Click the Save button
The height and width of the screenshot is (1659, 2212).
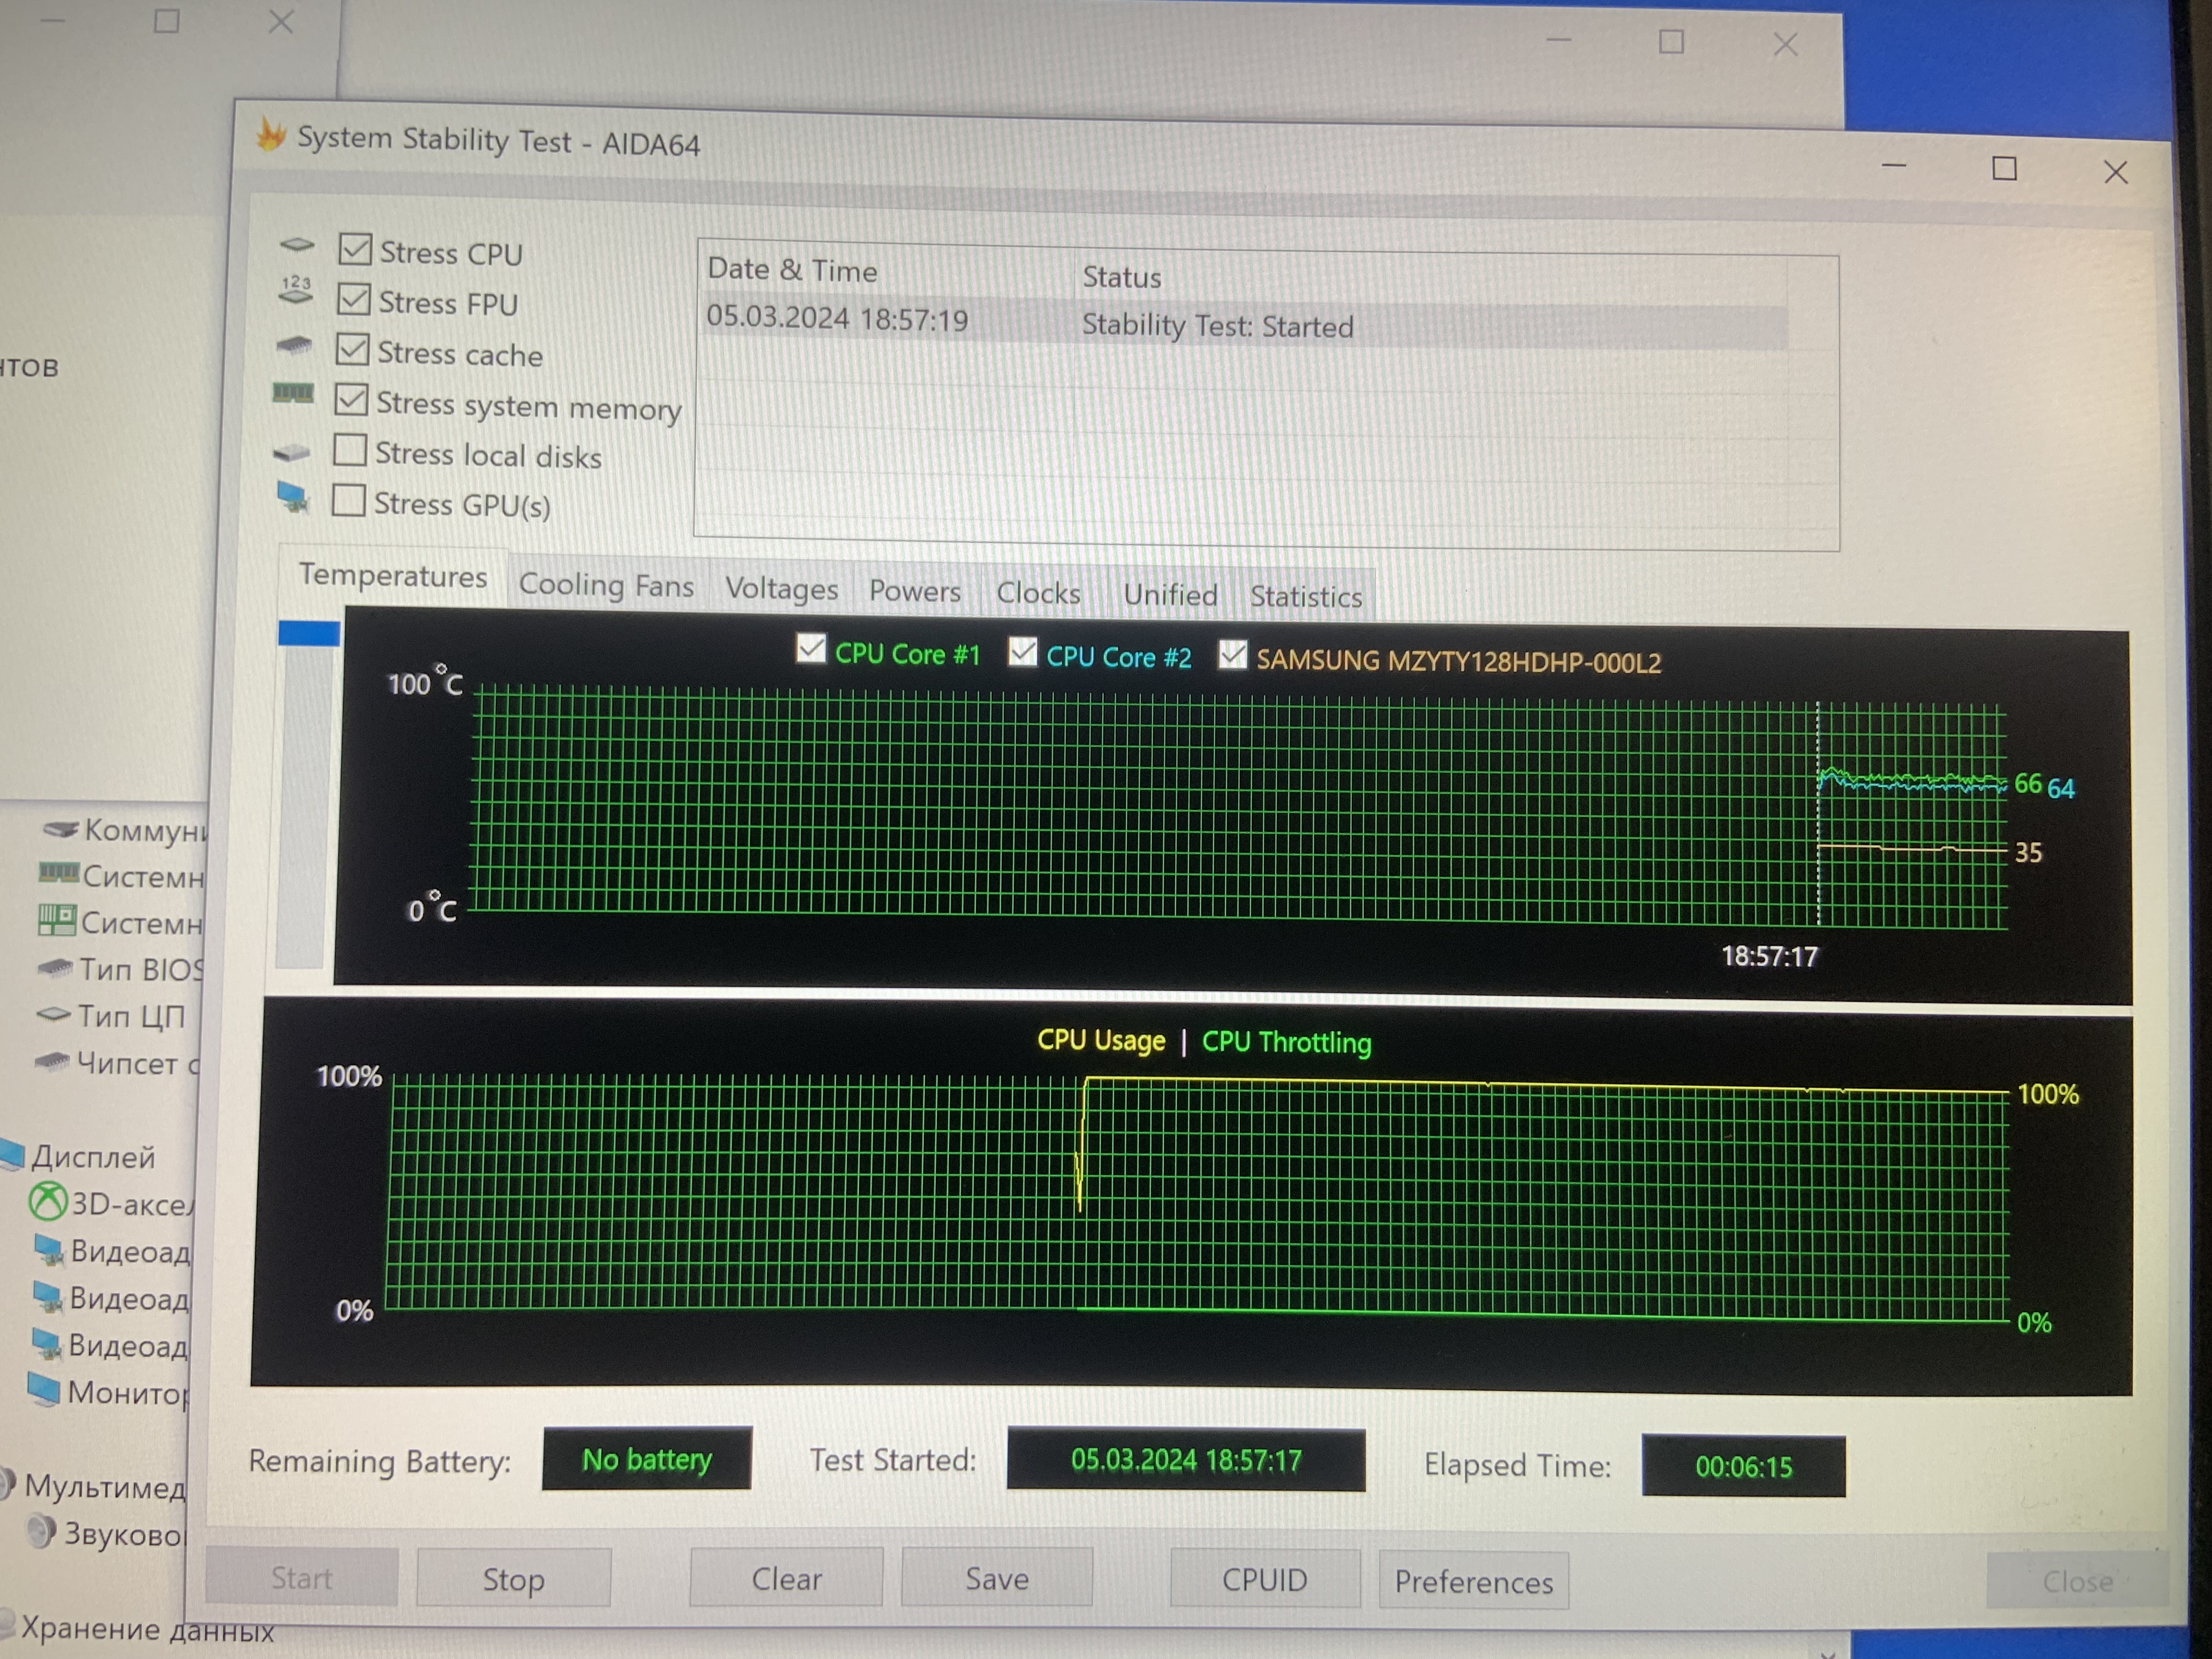[996, 1578]
